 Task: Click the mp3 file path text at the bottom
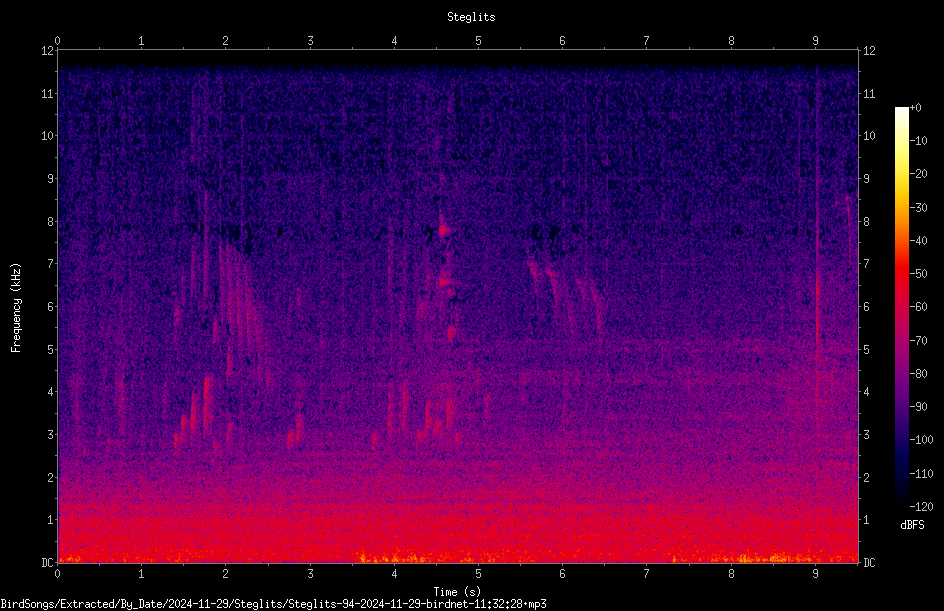(273, 604)
